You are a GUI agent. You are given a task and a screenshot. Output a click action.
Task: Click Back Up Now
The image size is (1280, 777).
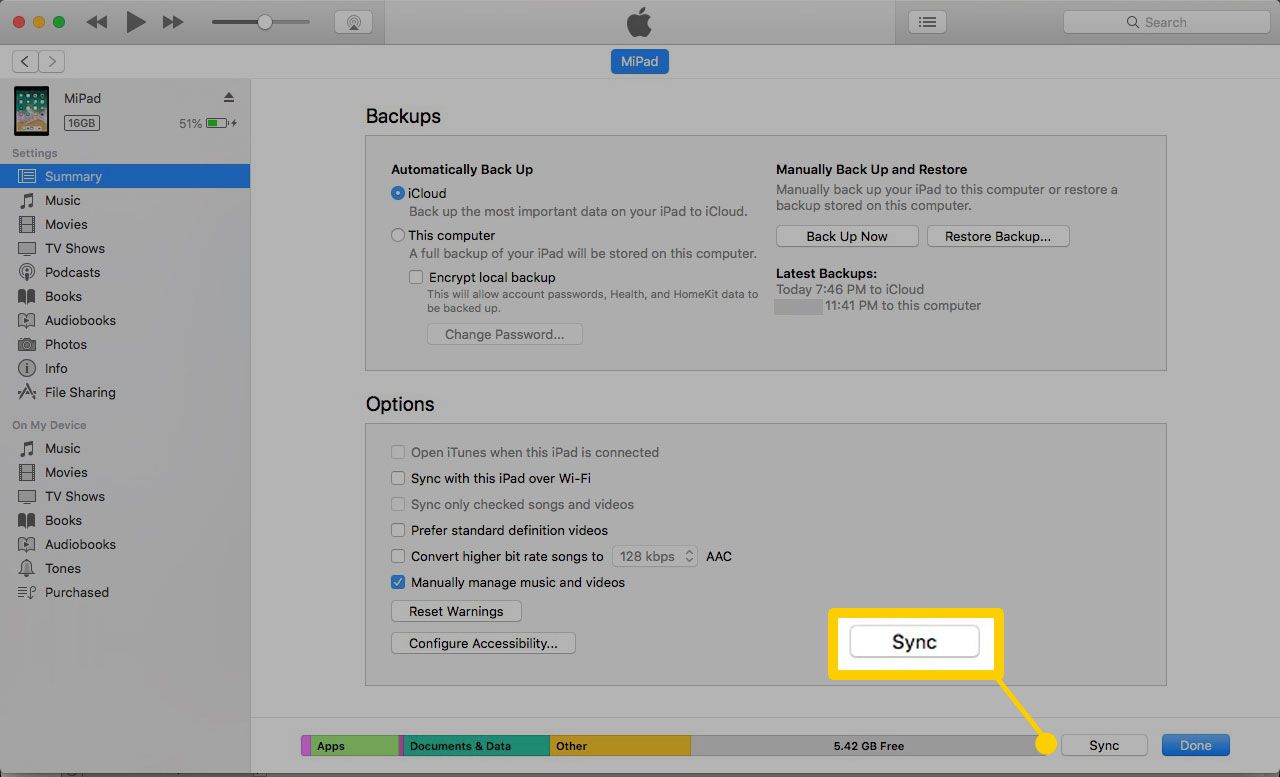click(x=847, y=236)
